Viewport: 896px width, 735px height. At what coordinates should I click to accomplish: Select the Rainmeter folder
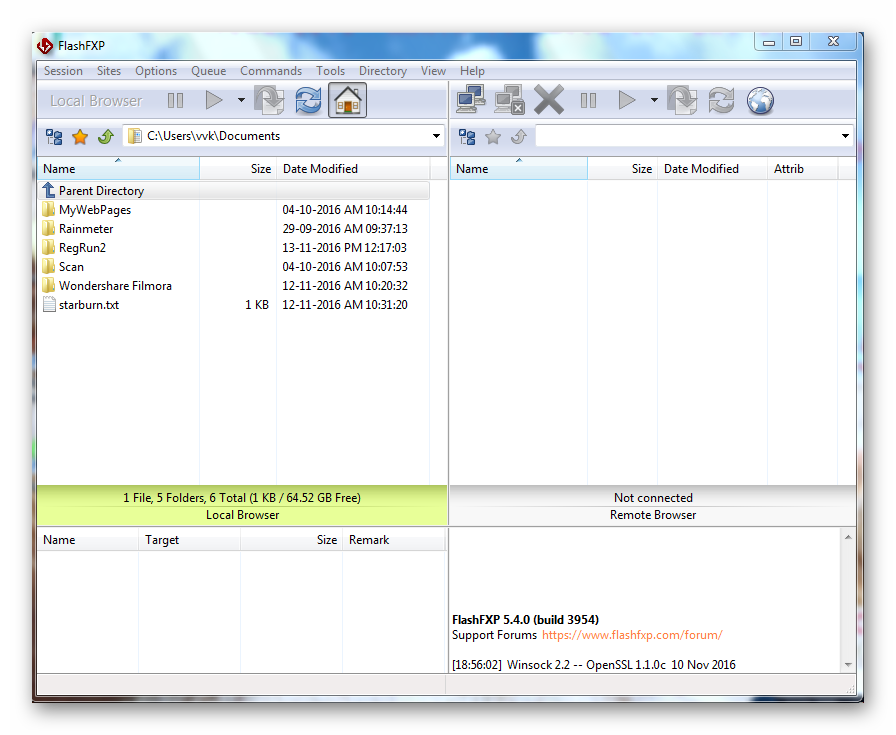[x=234, y=229]
